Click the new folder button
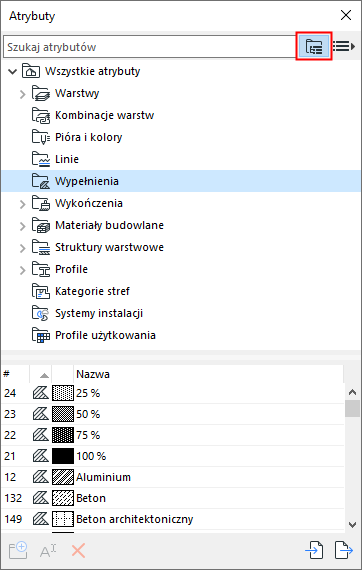 pos(18,550)
